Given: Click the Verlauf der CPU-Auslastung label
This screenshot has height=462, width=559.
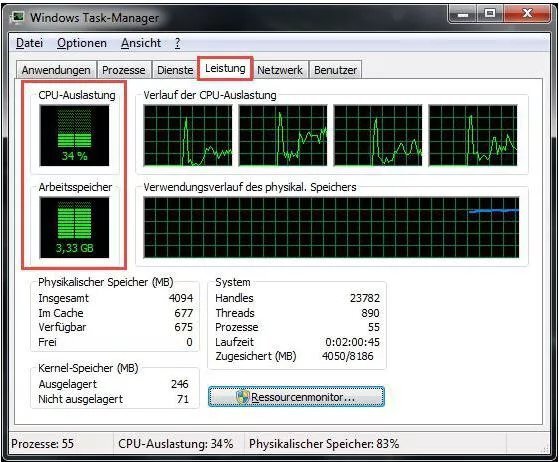Looking at the screenshot, I should click(x=210, y=95).
